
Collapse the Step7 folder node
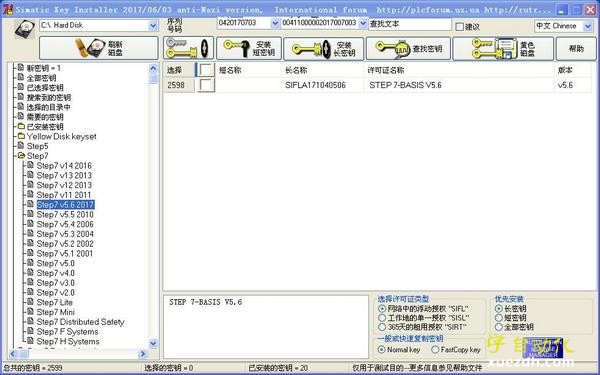click(x=21, y=156)
